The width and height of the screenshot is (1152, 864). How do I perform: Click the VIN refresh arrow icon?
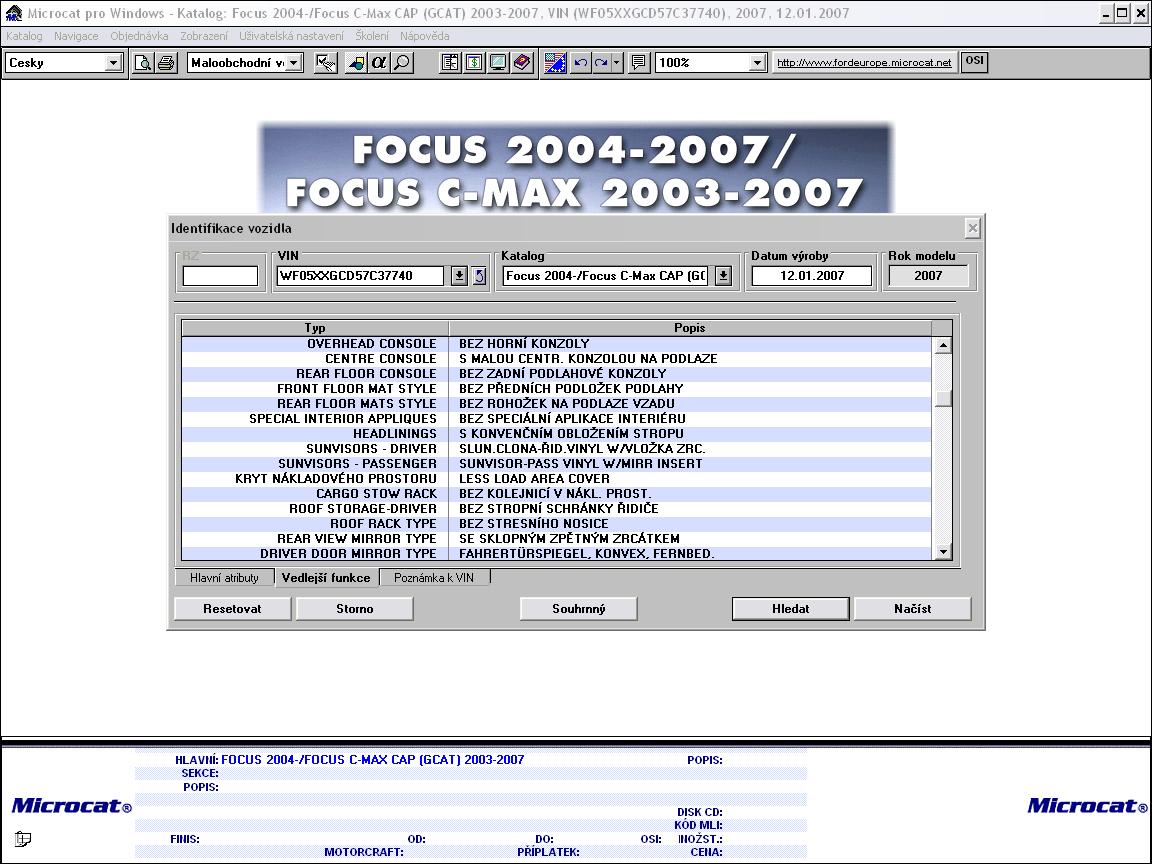(x=479, y=276)
